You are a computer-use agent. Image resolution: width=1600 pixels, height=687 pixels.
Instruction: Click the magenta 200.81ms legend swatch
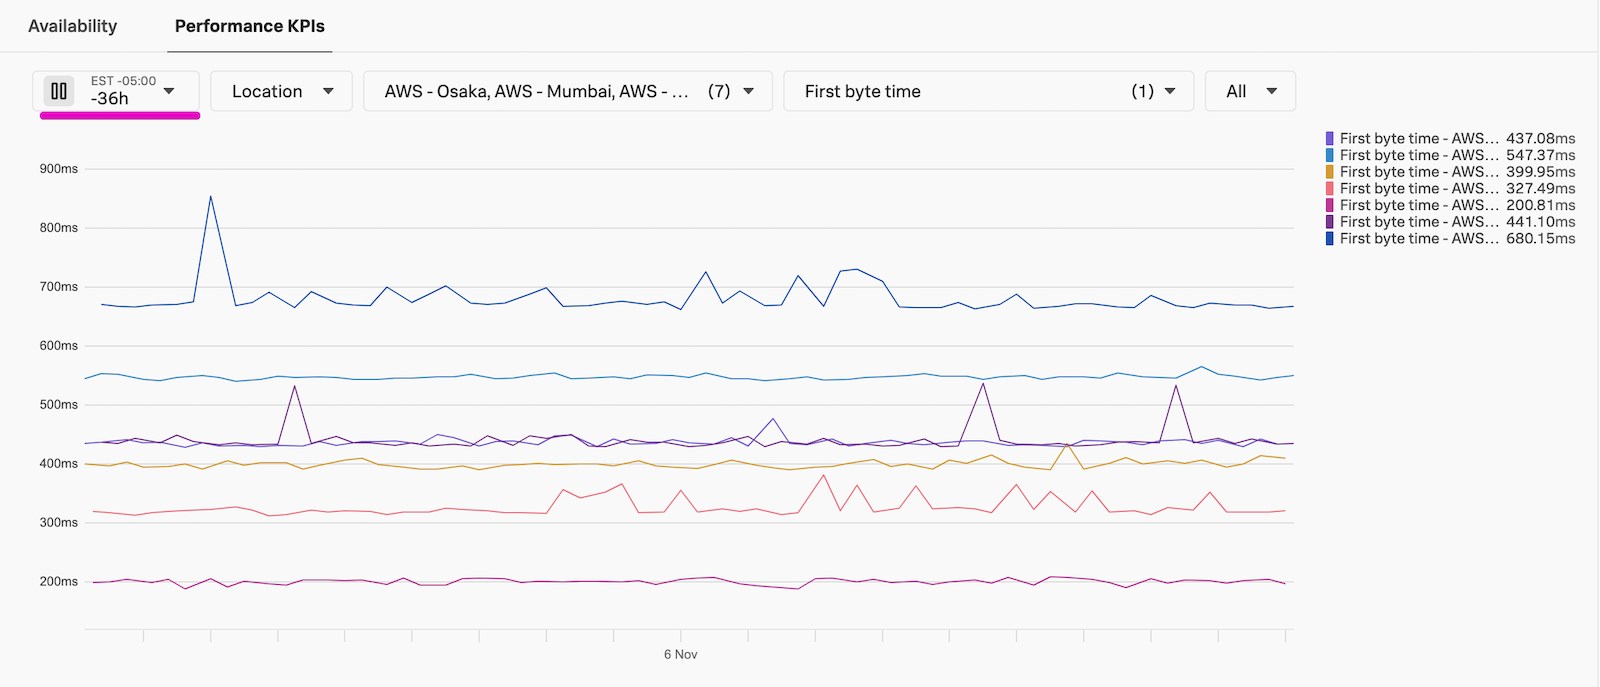pyautogui.click(x=1331, y=205)
